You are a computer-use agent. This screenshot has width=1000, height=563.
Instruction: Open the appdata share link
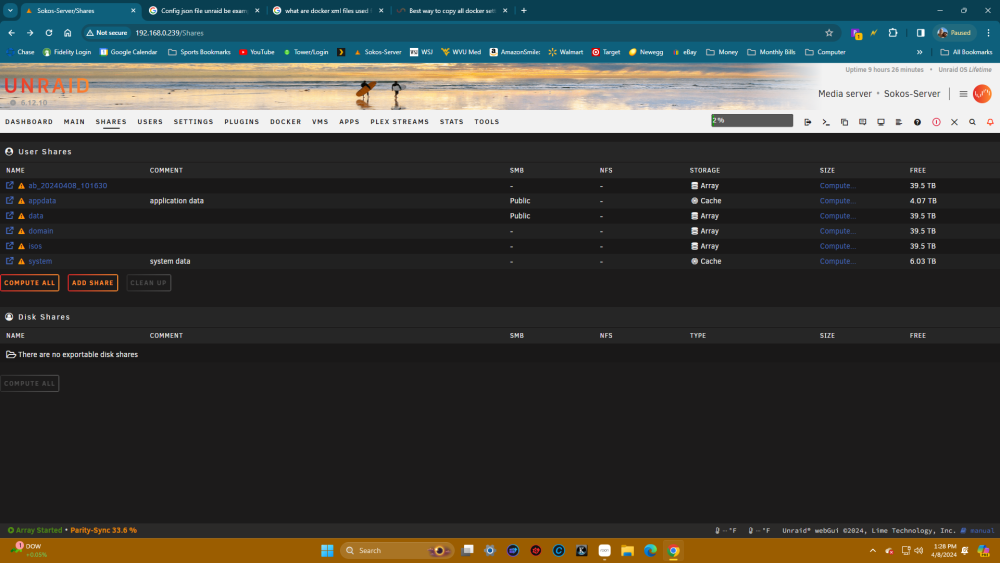[42, 201]
